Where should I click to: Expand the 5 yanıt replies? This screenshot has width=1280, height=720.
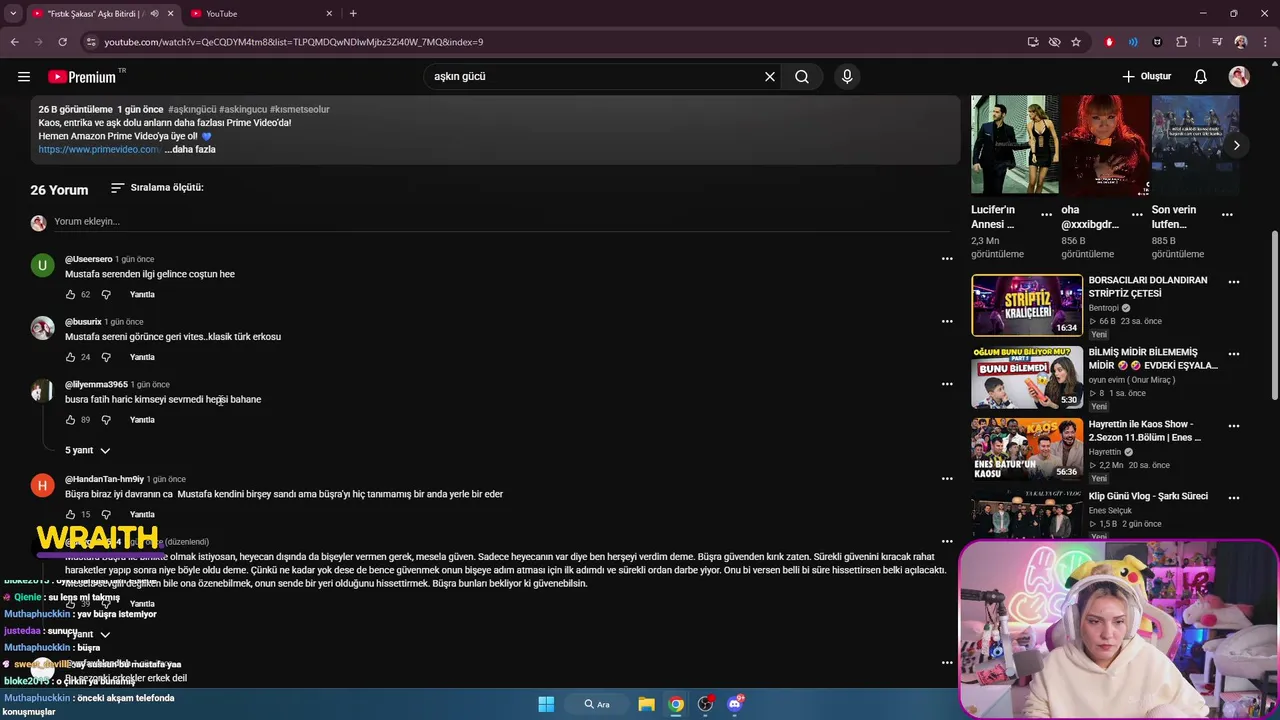[88, 450]
